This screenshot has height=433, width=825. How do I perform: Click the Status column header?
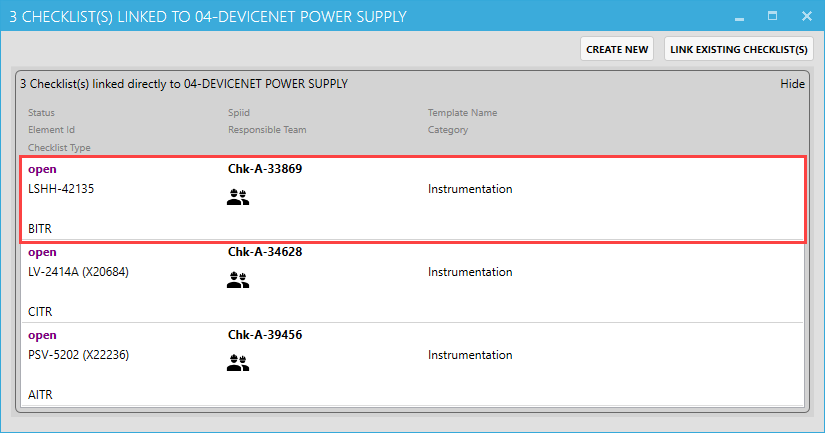click(42, 113)
